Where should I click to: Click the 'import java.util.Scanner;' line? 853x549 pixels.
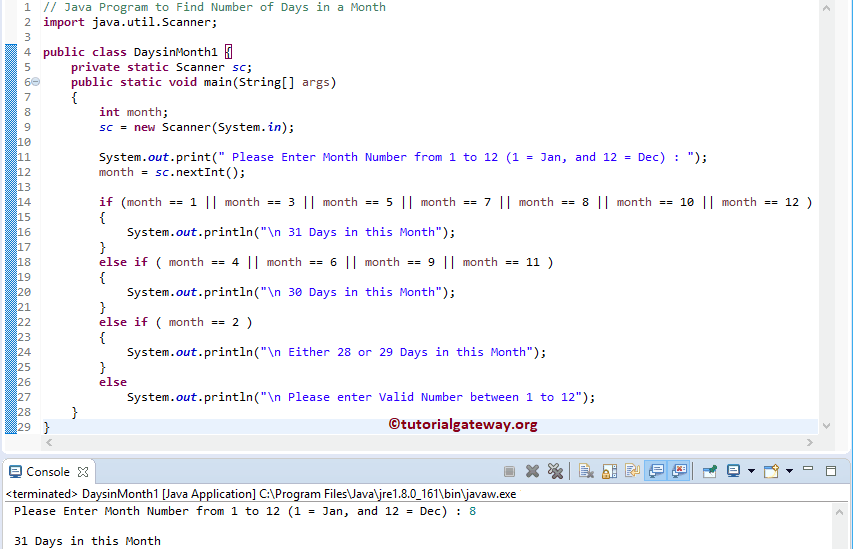(130, 22)
